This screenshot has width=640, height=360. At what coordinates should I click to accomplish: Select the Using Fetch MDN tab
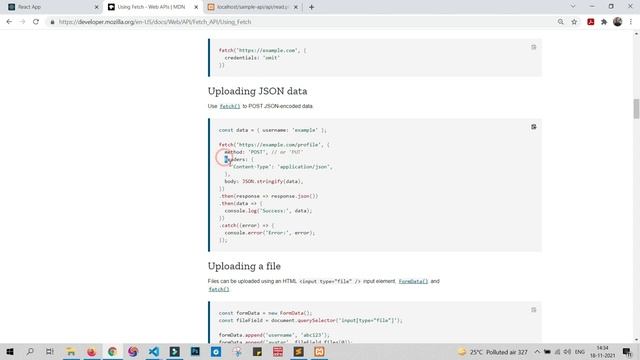coord(152,7)
